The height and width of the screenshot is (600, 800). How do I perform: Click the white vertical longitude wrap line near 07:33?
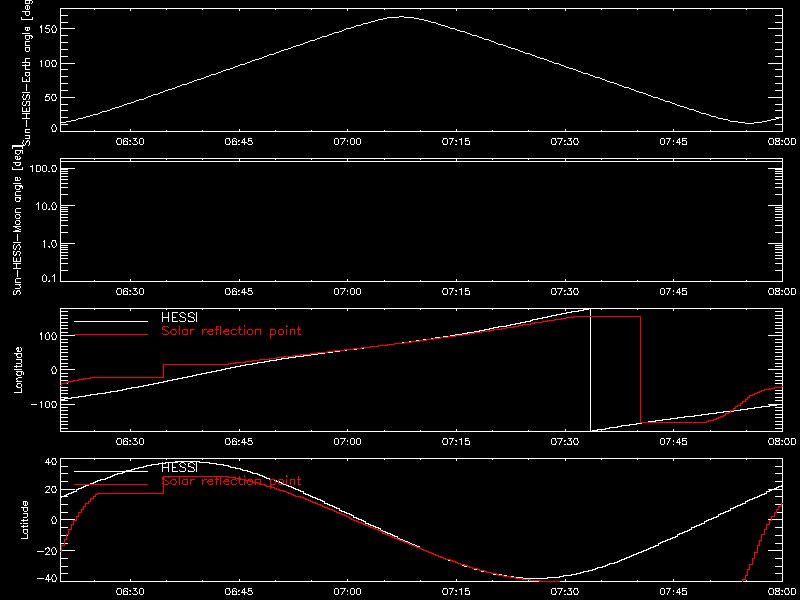(590, 370)
